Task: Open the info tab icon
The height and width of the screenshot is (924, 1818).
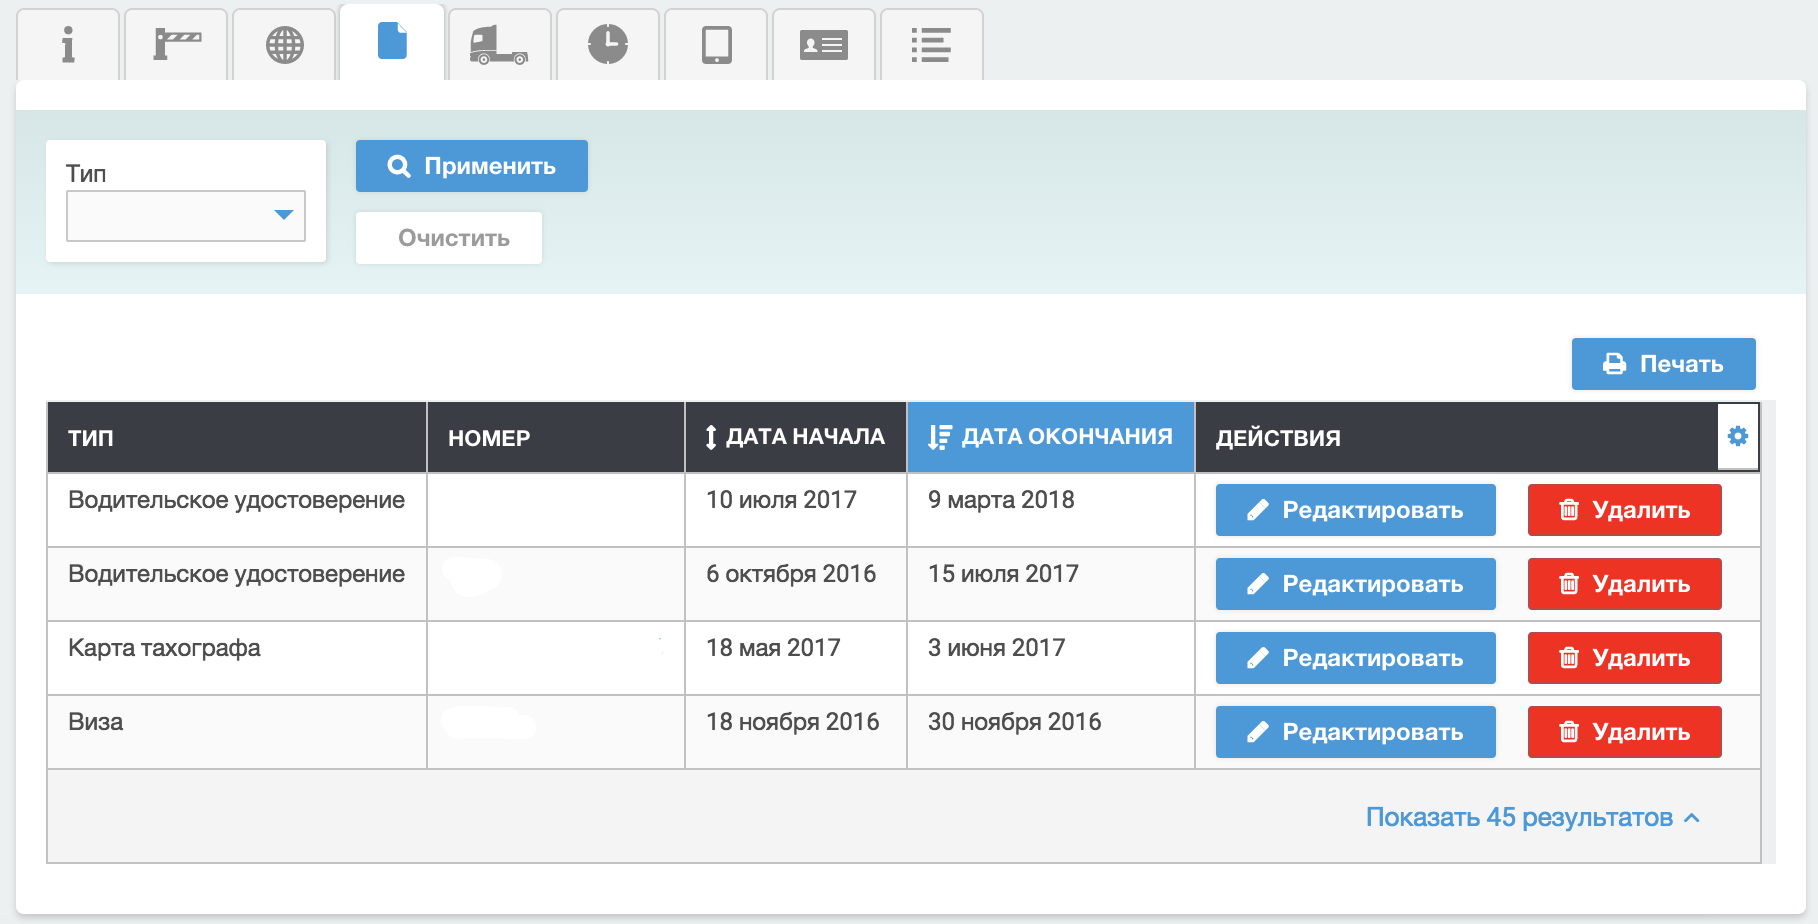Action: (68, 45)
